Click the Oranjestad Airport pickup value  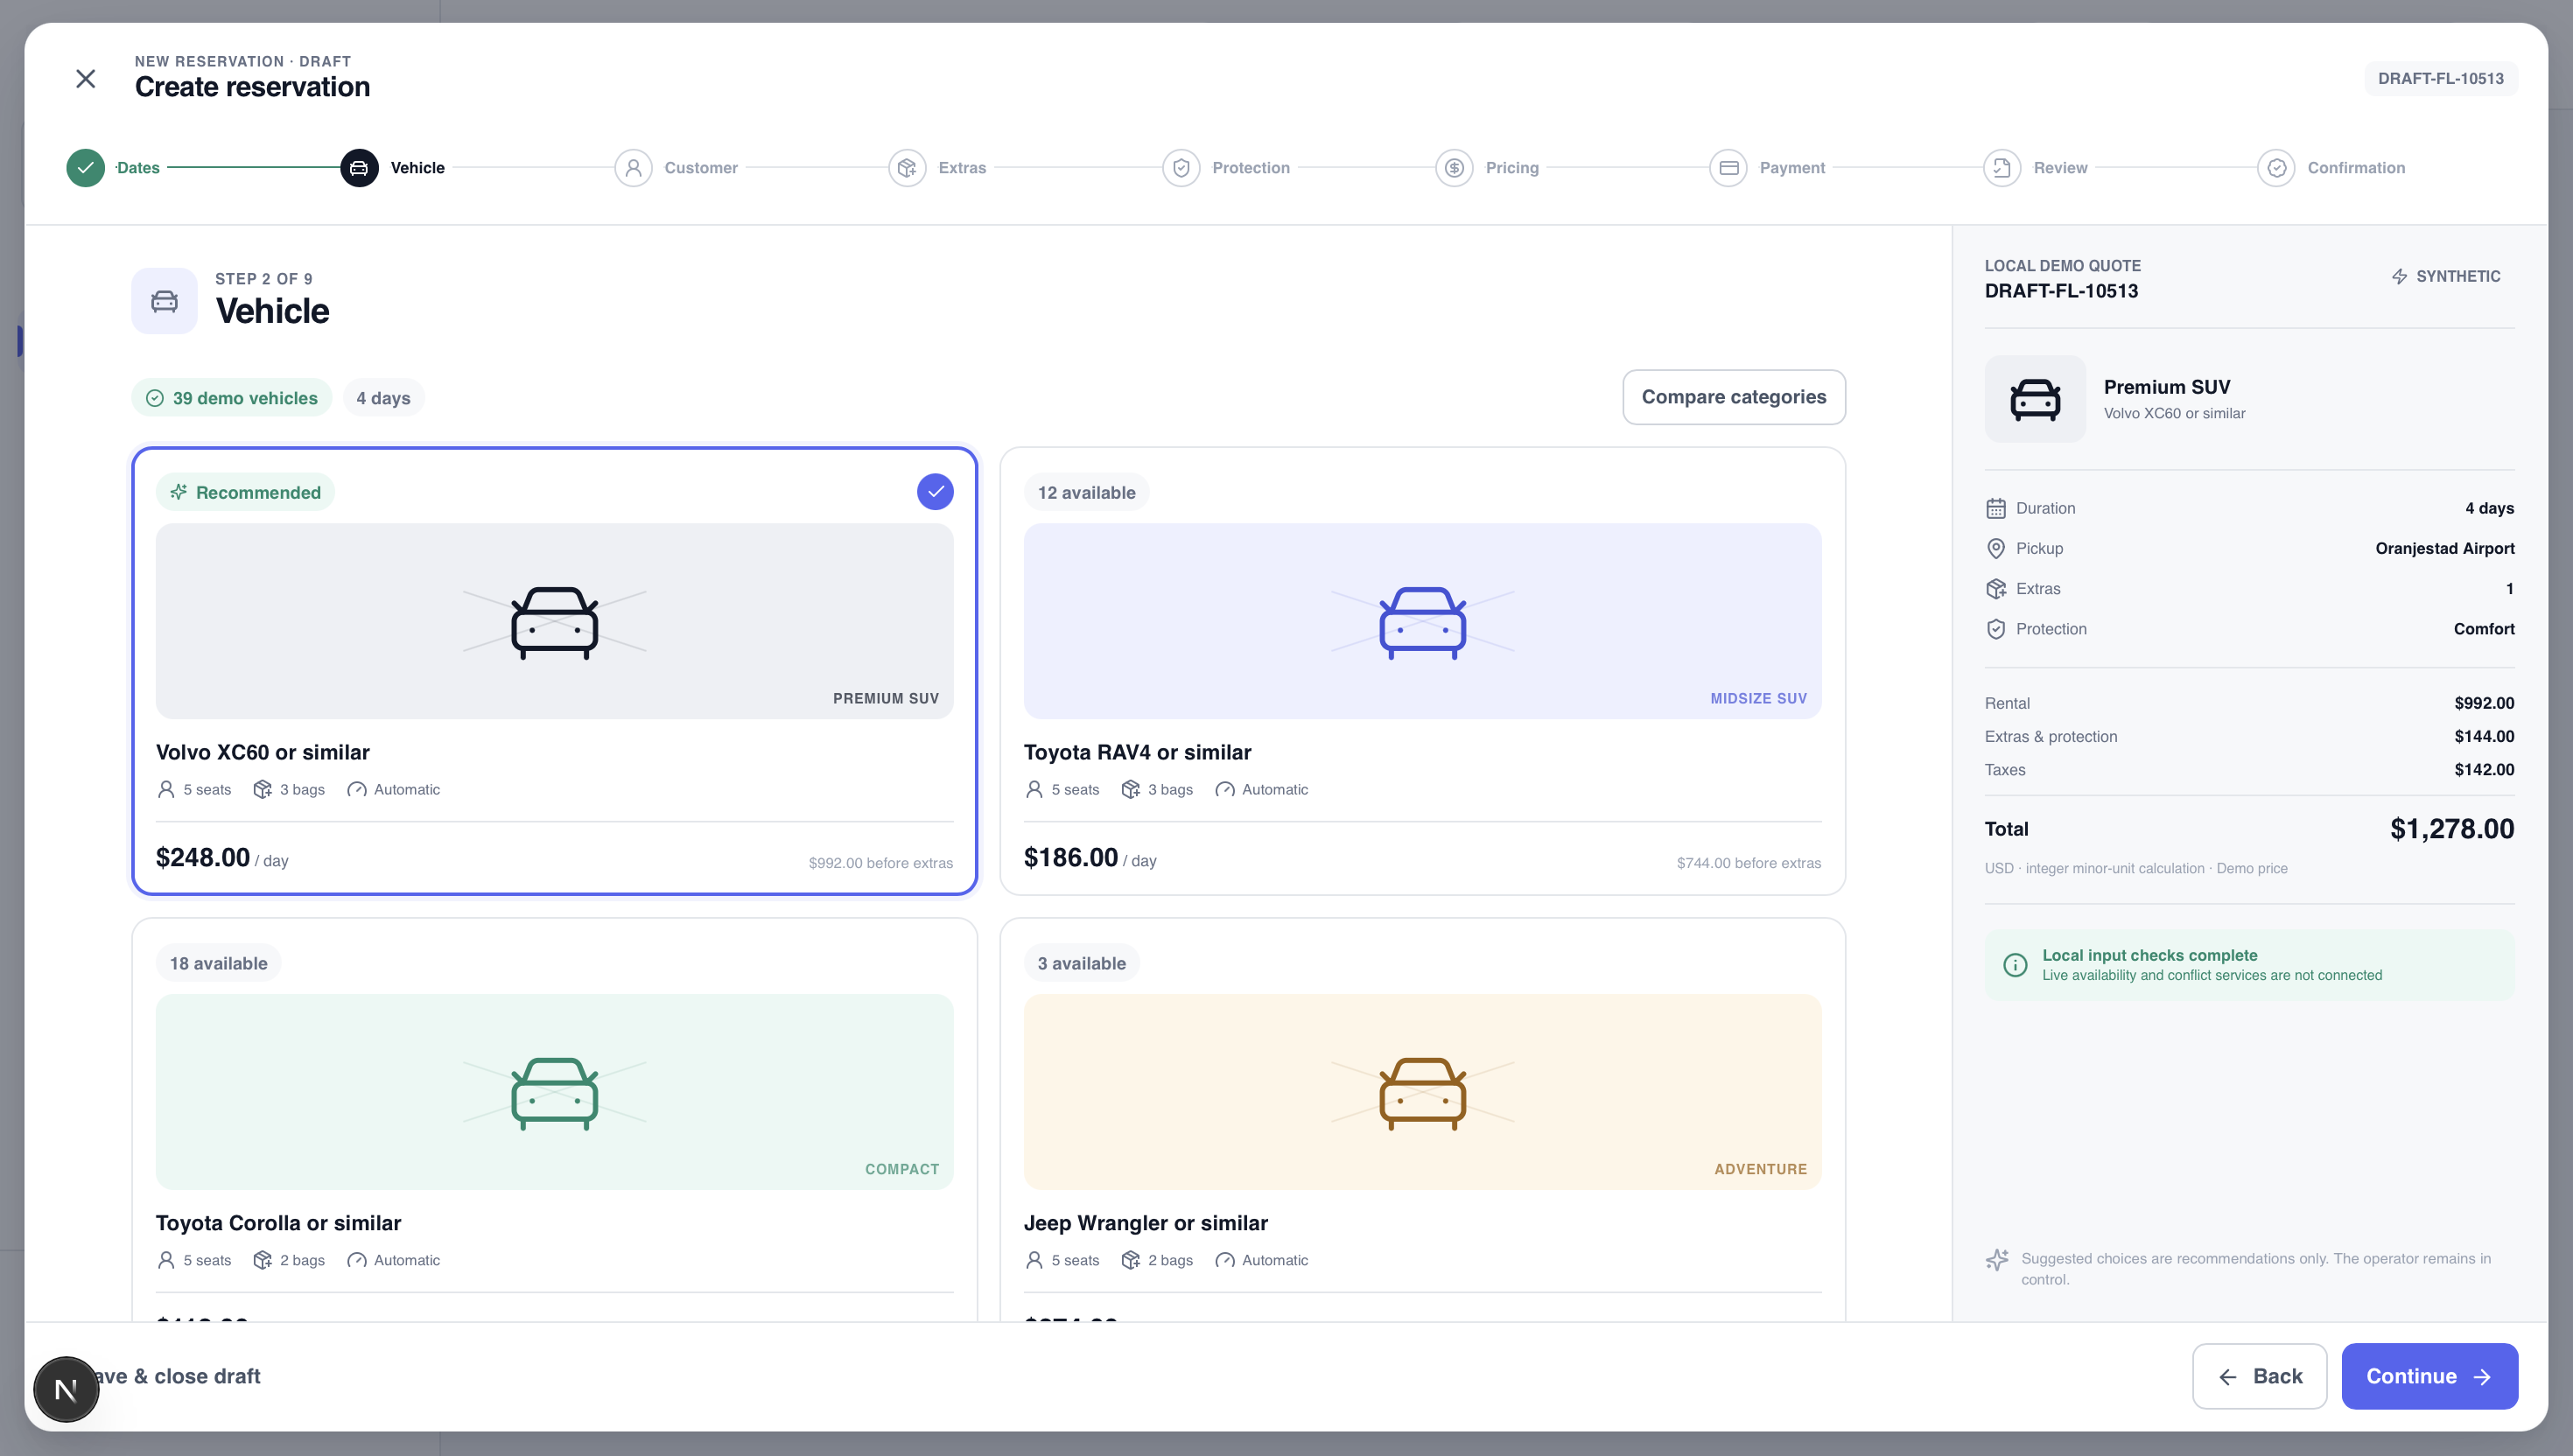(2444, 548)
